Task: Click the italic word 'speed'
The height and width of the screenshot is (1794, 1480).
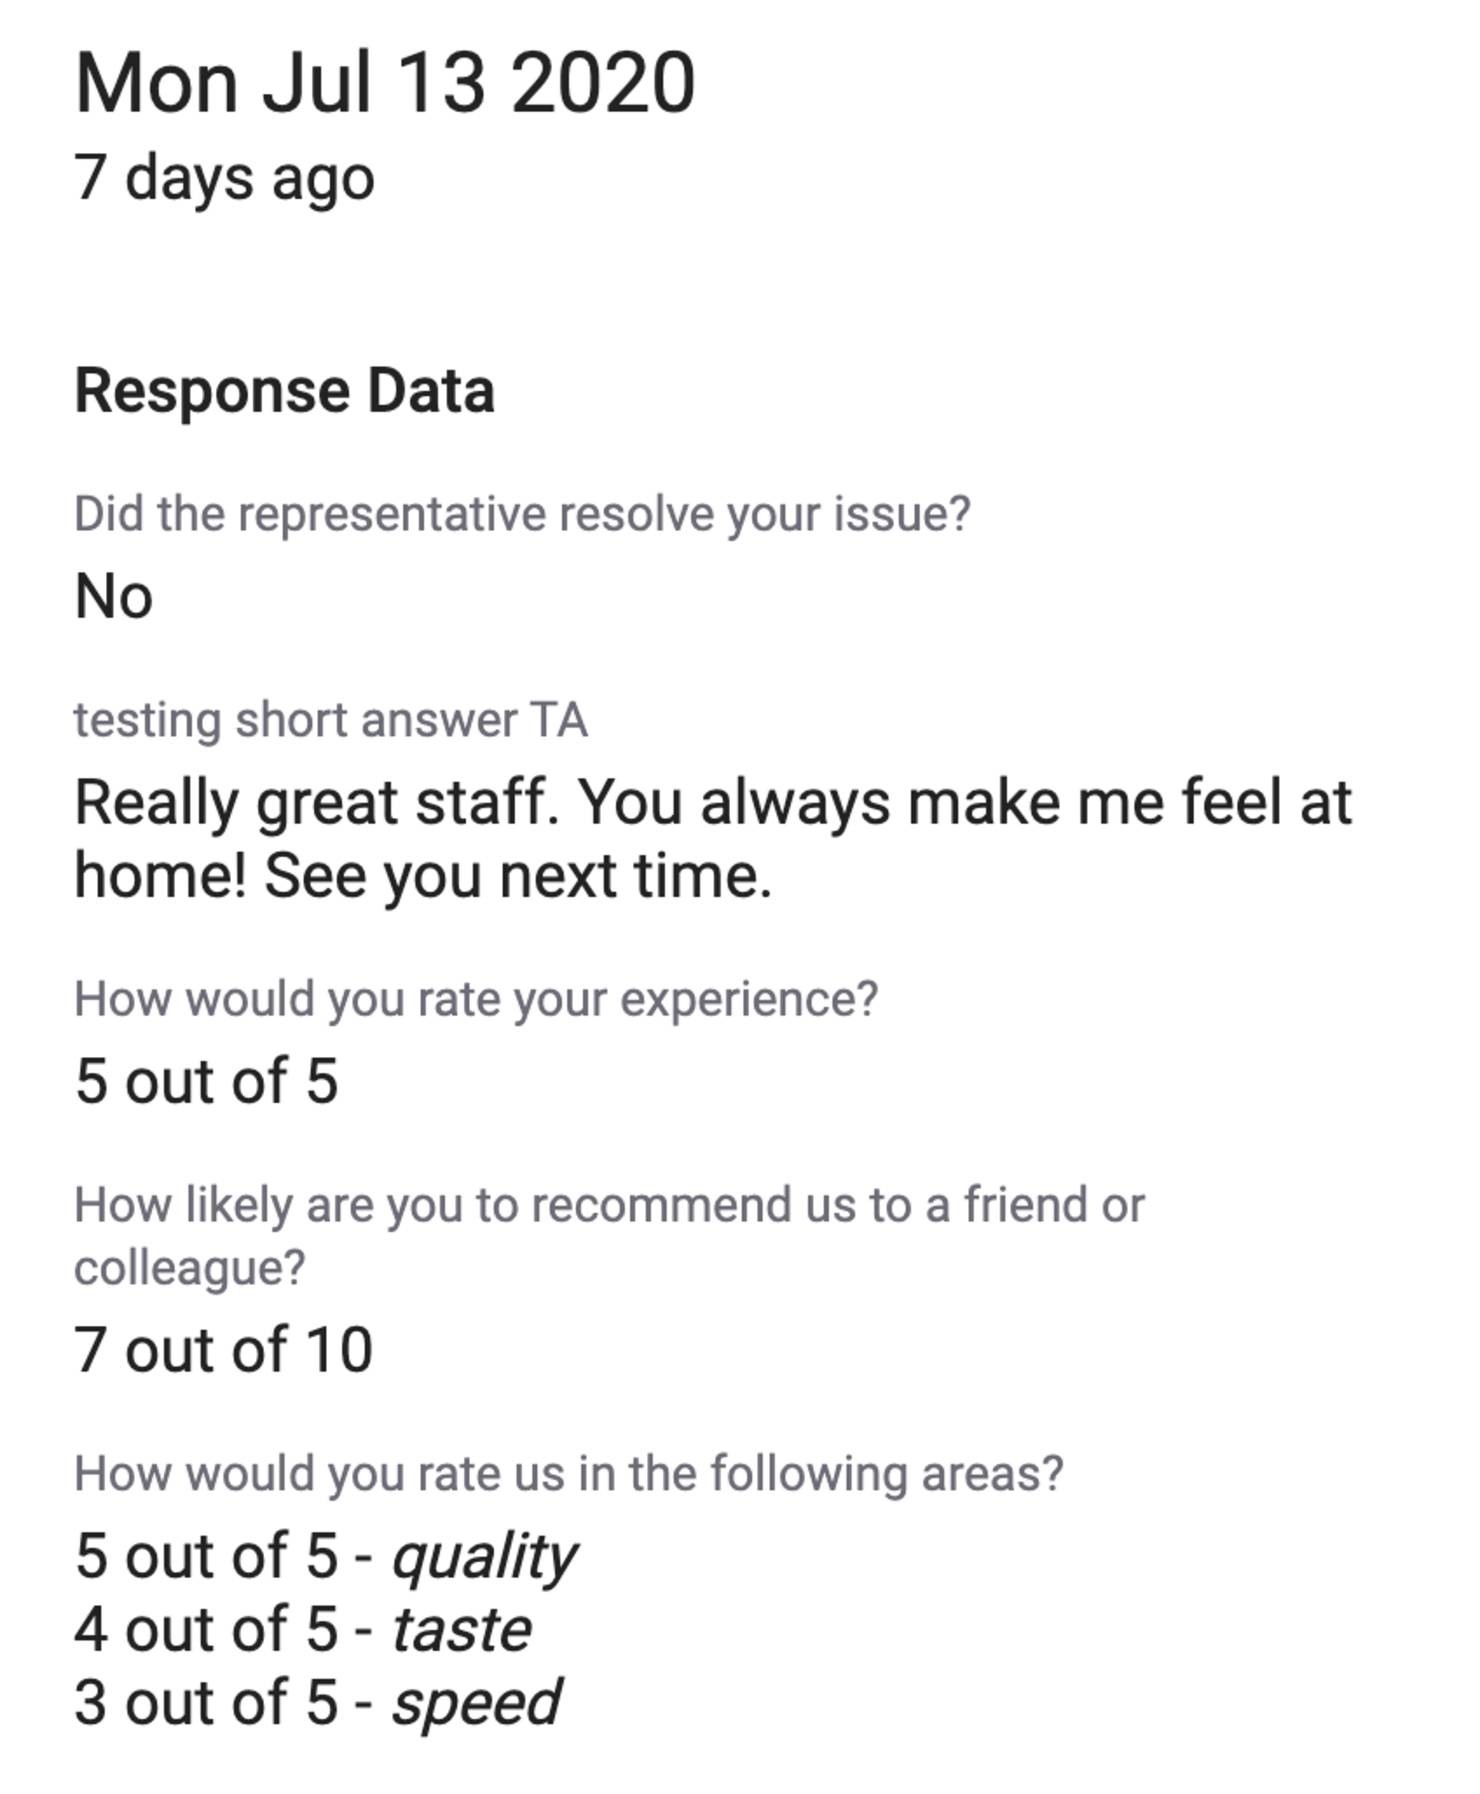Action: coord(476,1705)
